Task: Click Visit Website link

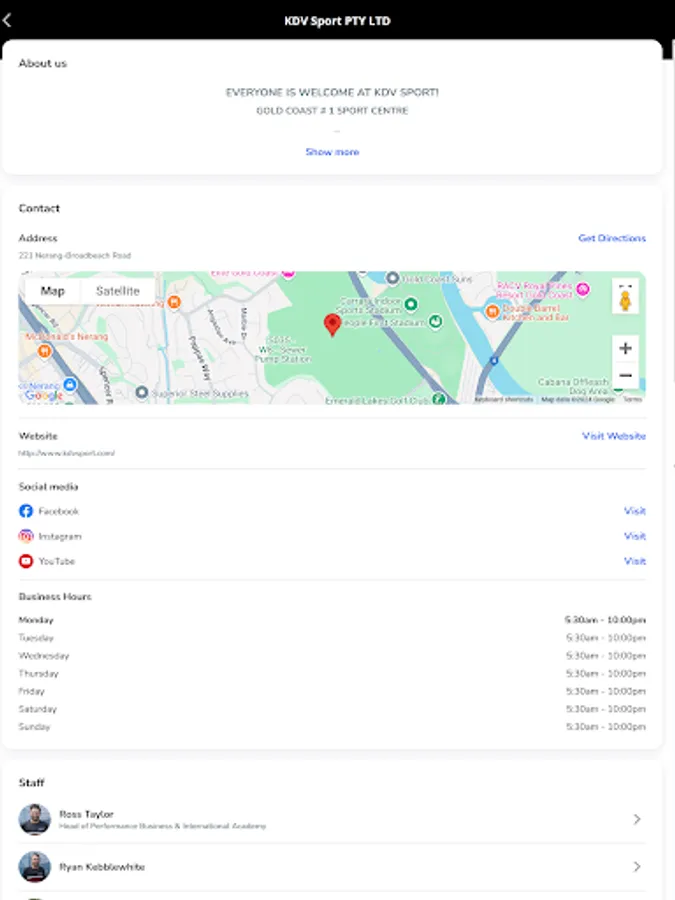Action: [614, 436]
